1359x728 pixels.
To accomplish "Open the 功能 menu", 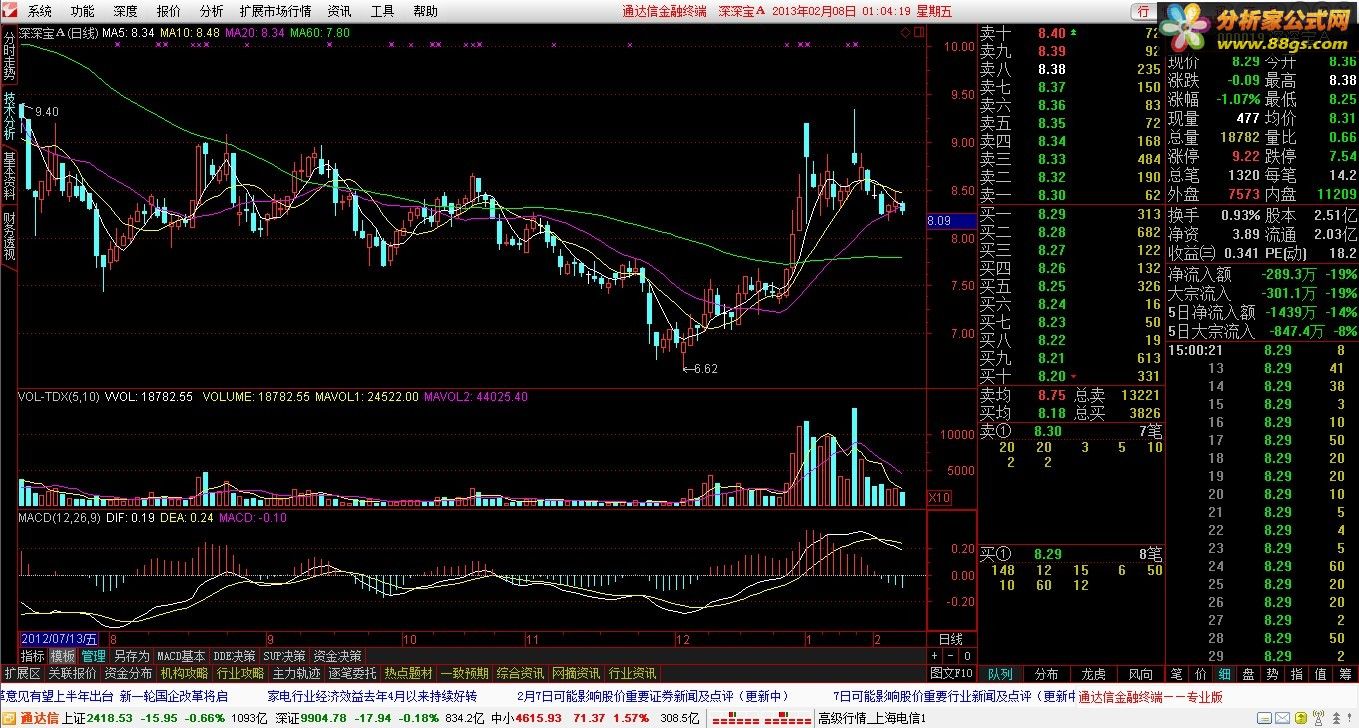I will [83, 12].
